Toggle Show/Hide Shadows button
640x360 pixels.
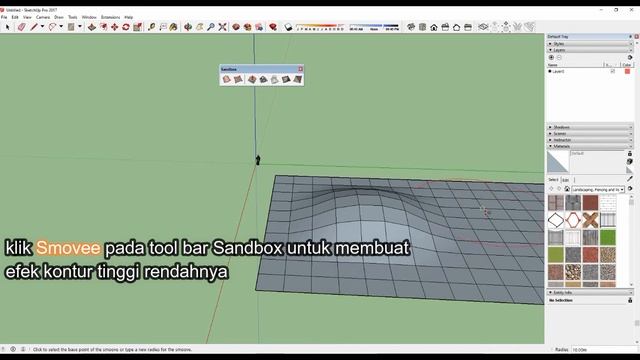pyautogui.click(x=289, y=27)
